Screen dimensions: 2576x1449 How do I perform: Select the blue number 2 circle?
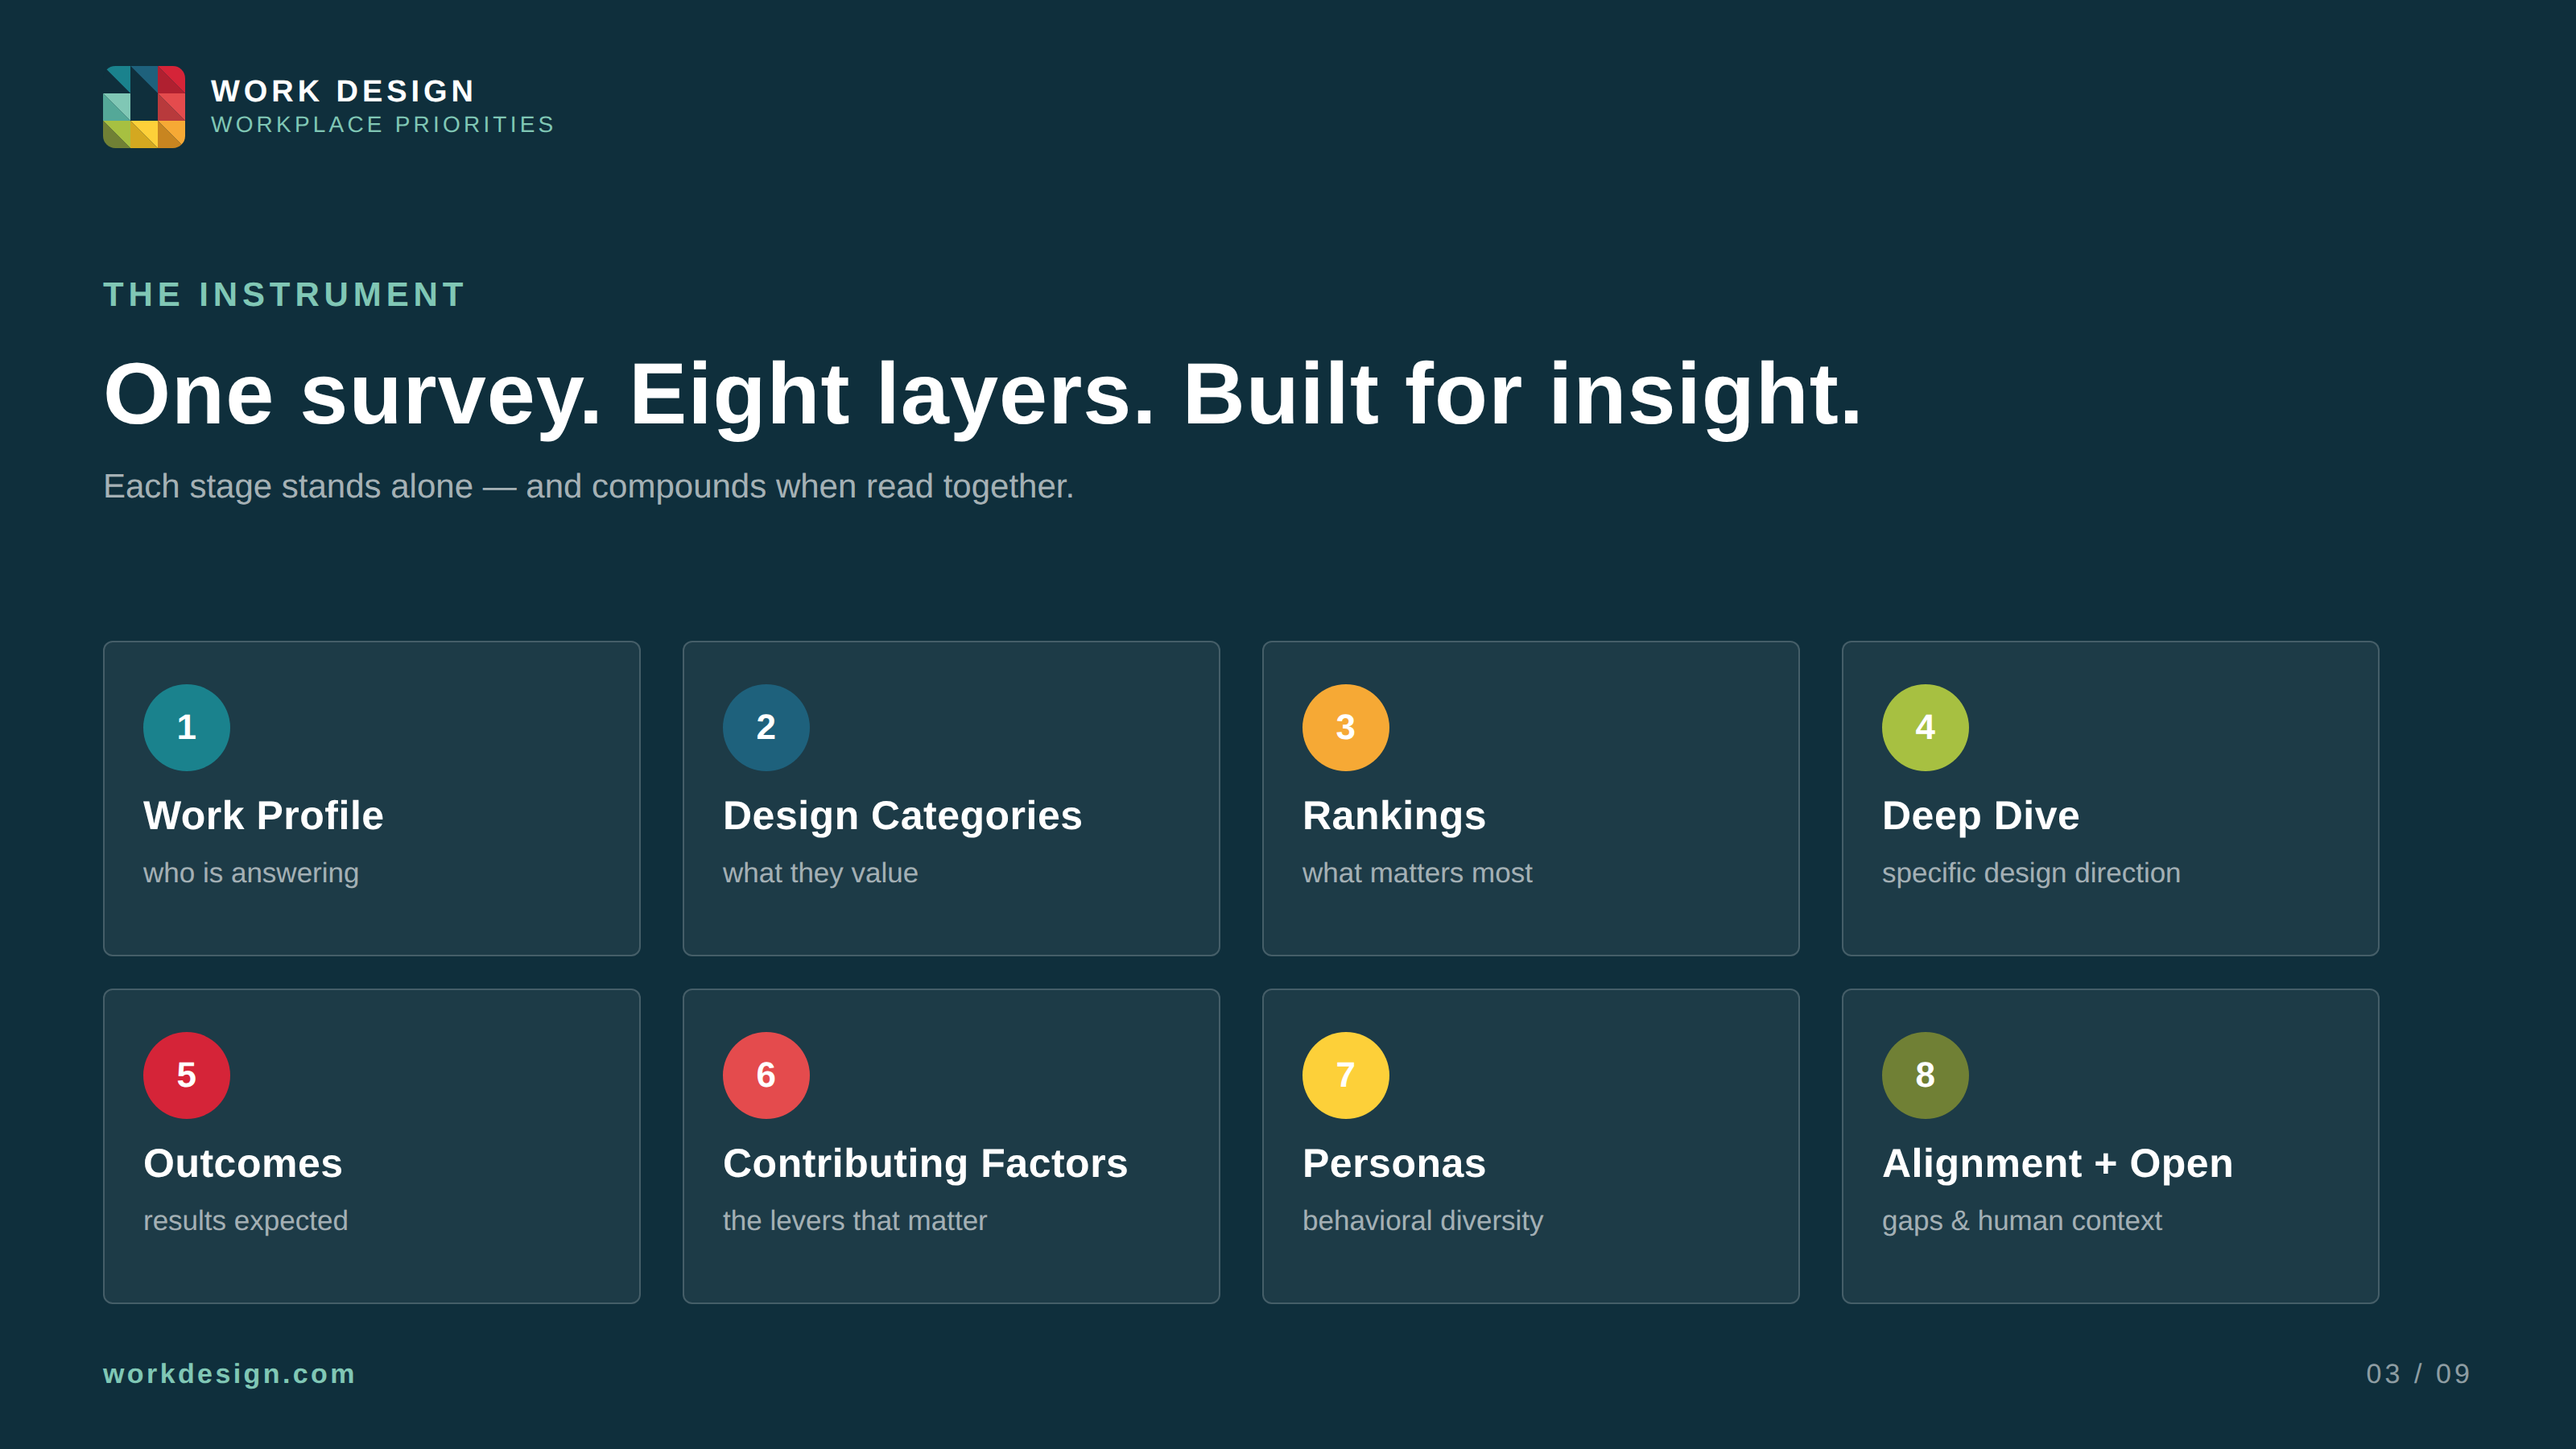[x=766, y=727]
